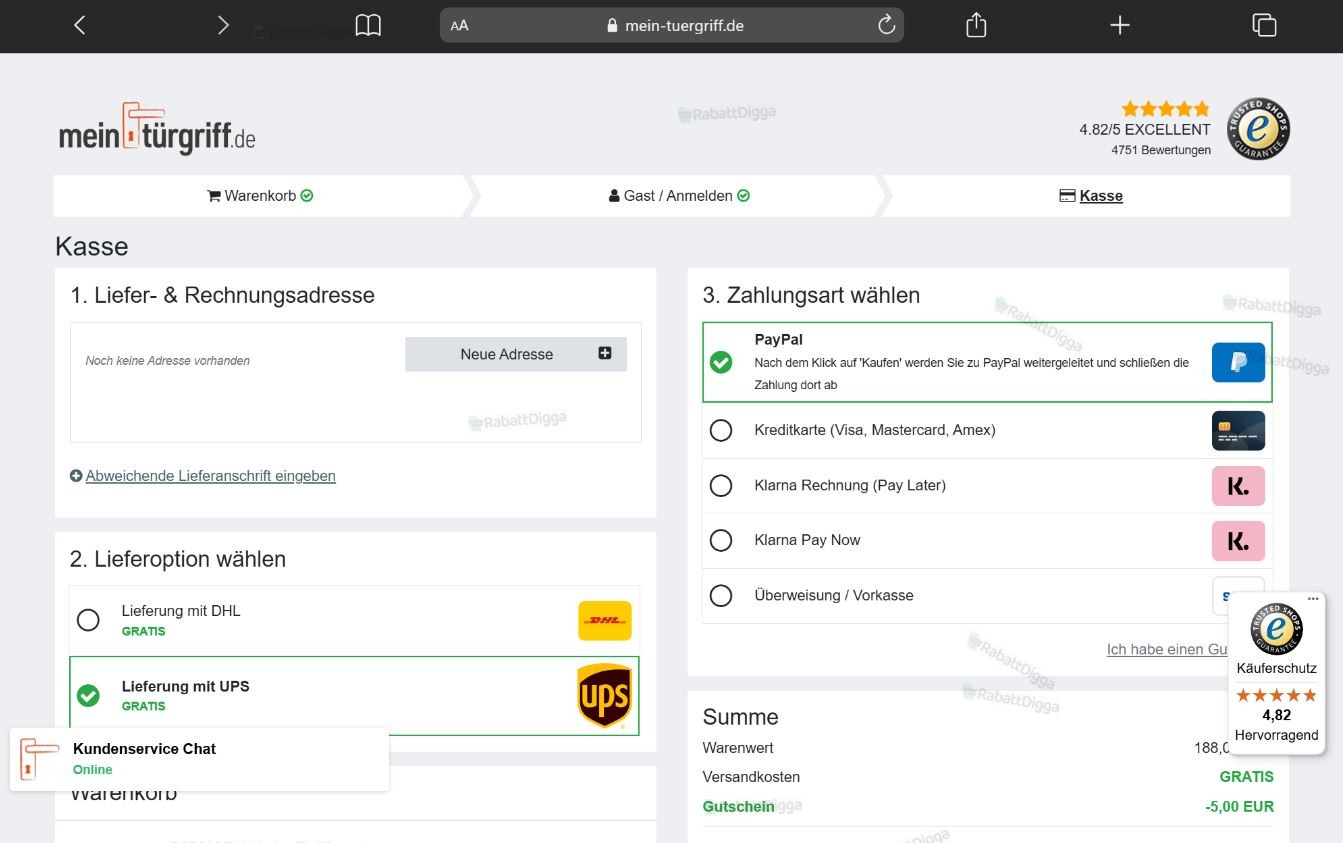Choose Klarna Pay Now radio button
1343x843 pixels.
[x=721, y=541]
